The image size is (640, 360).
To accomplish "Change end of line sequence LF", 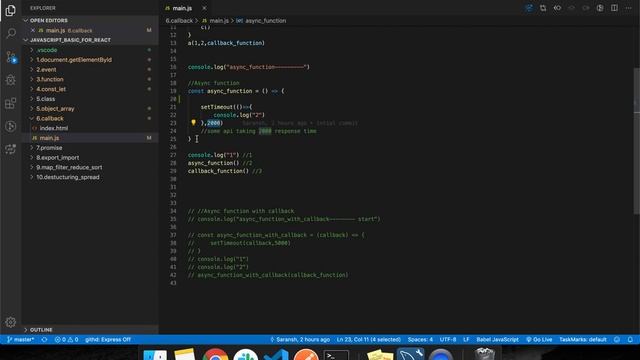I will [466, 340].
